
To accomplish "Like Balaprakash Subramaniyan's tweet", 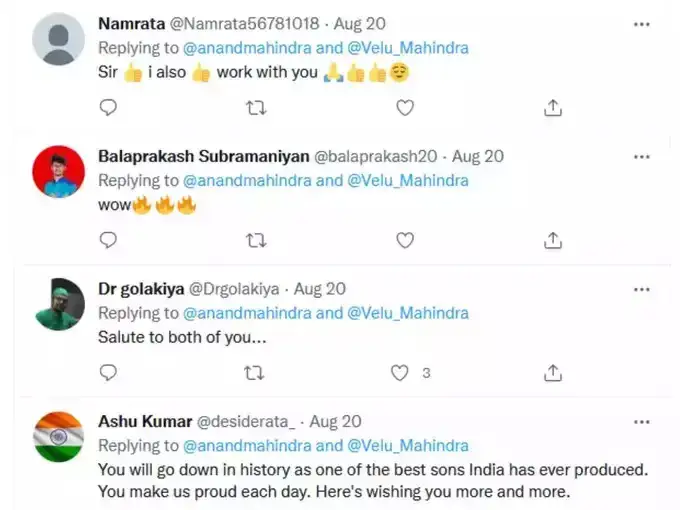I will (405, 240).
